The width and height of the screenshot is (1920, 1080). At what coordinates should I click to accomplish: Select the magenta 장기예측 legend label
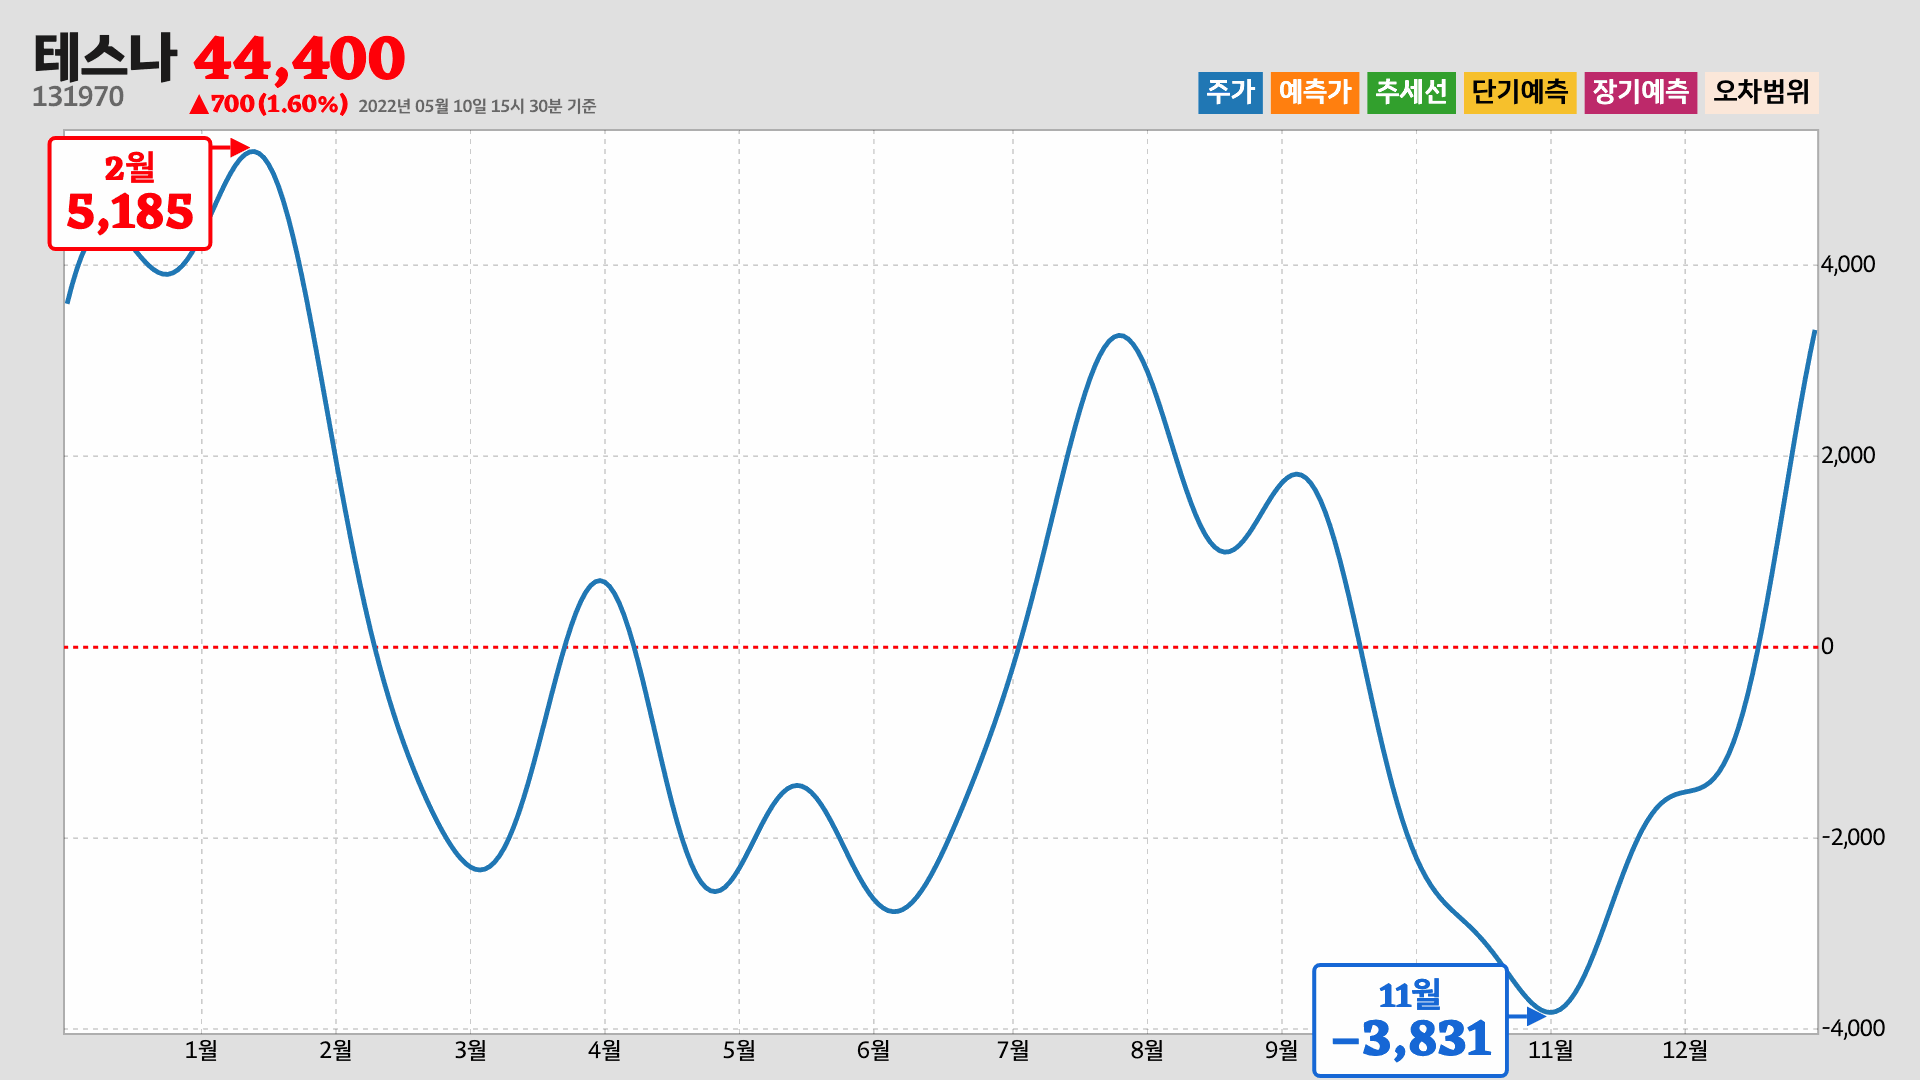(1641, 92)
